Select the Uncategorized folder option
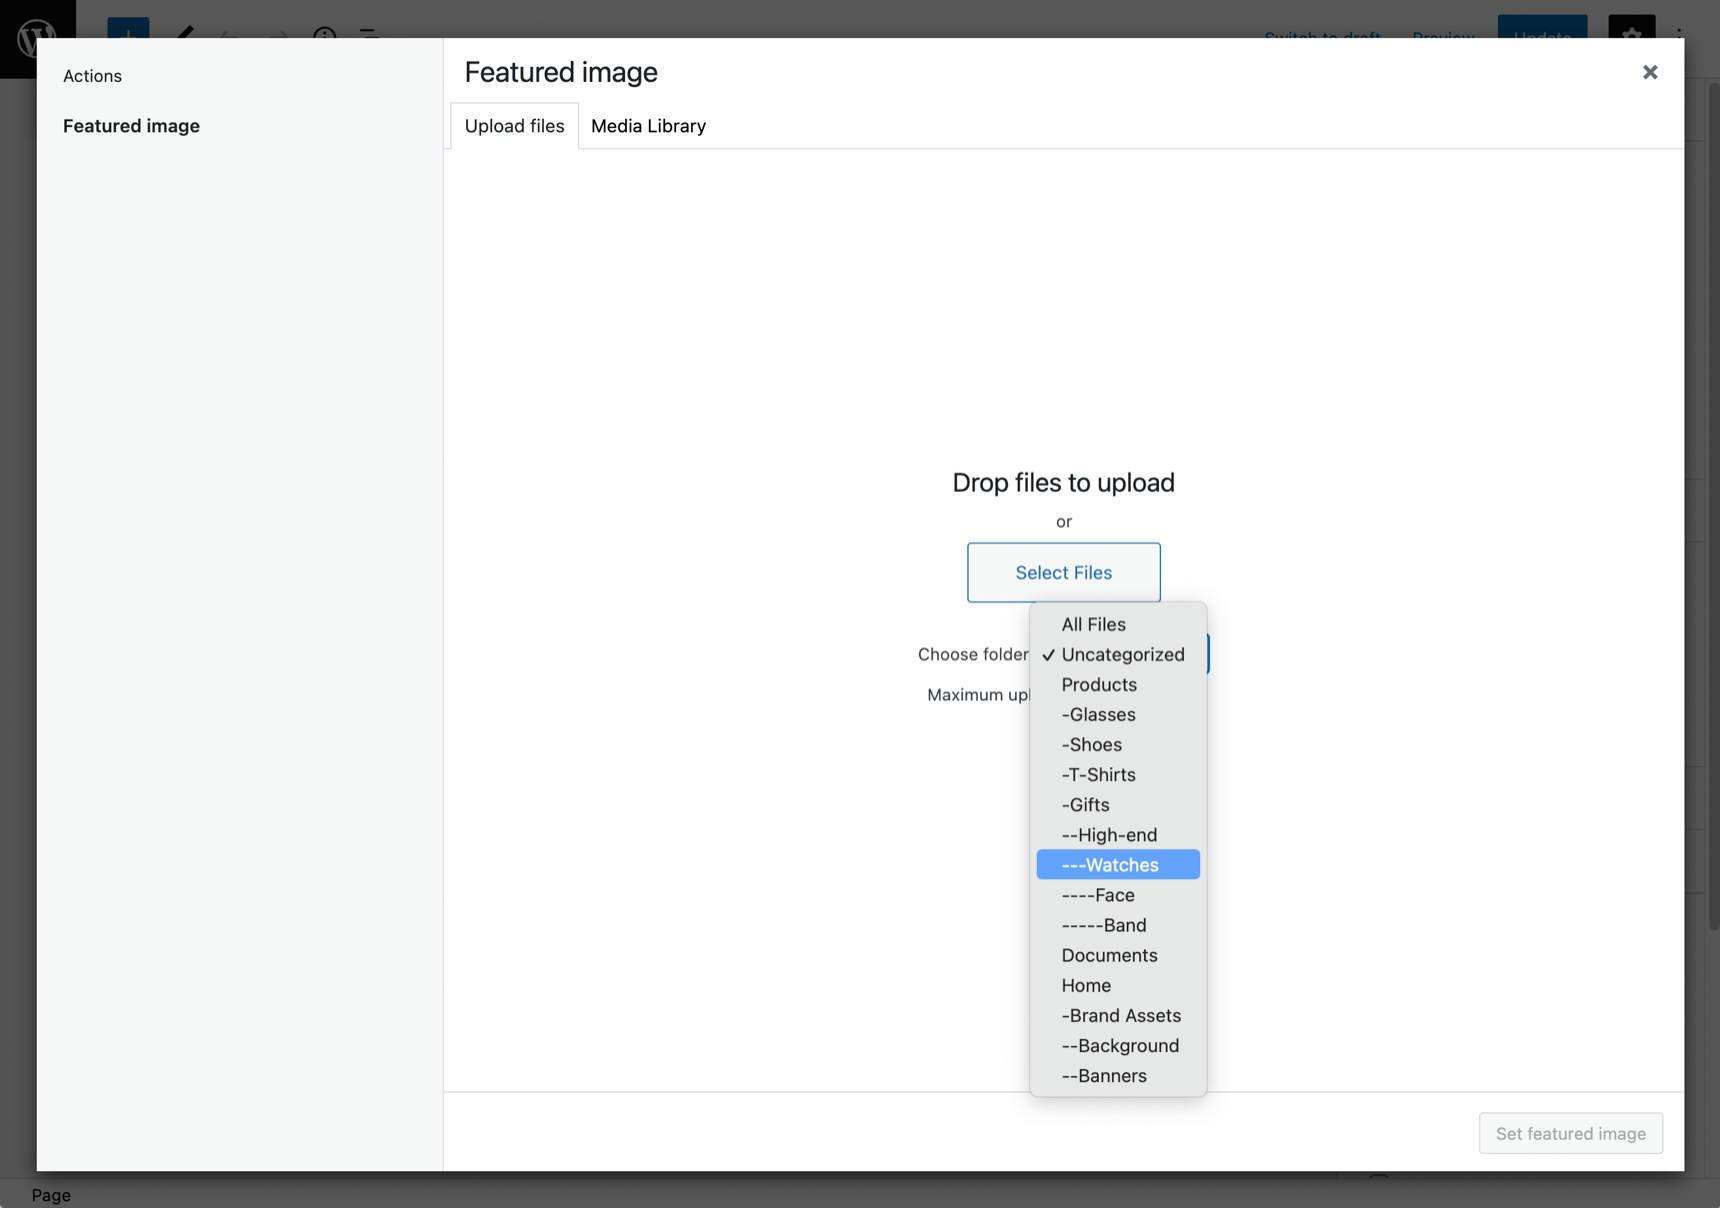Viewport: 1720px width, 1208px height. (x=1118, y=654)
